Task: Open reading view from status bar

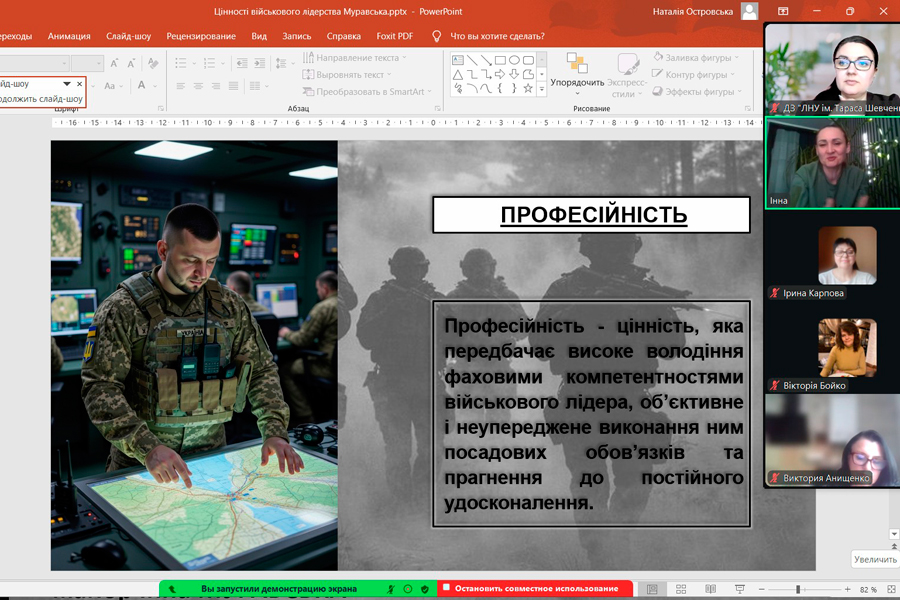Action: (709, 589)
